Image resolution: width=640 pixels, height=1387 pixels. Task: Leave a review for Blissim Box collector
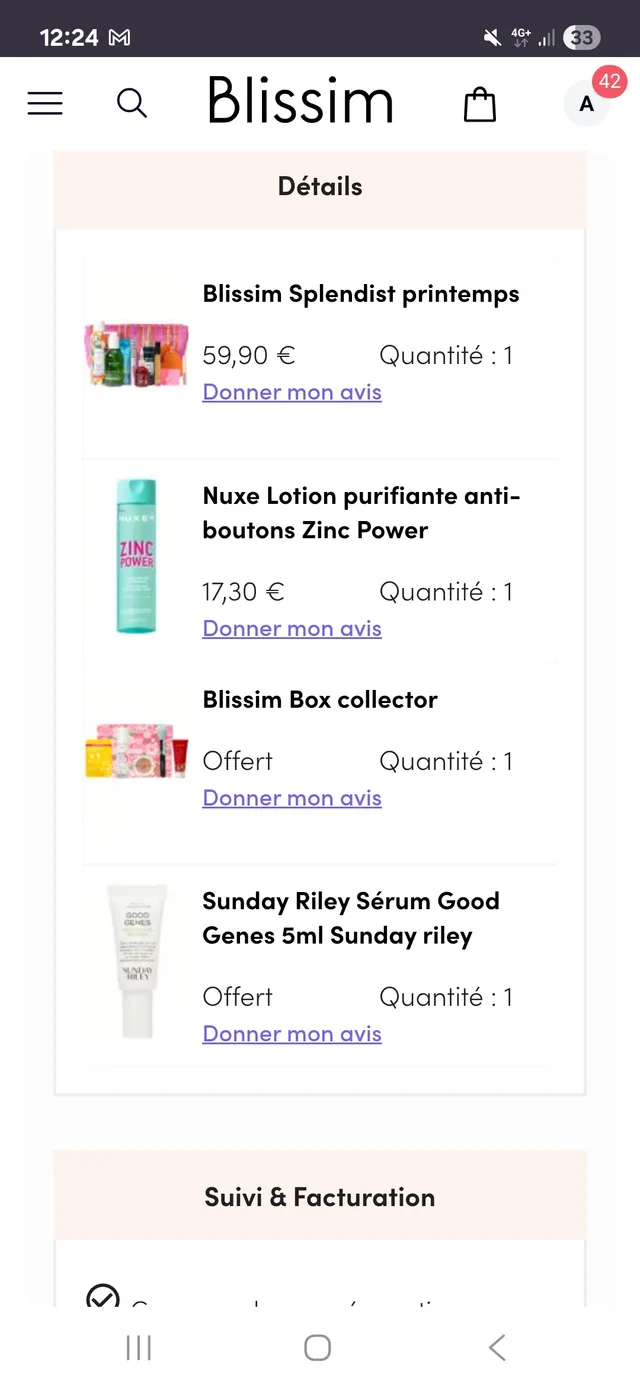(x=292, y=798)
